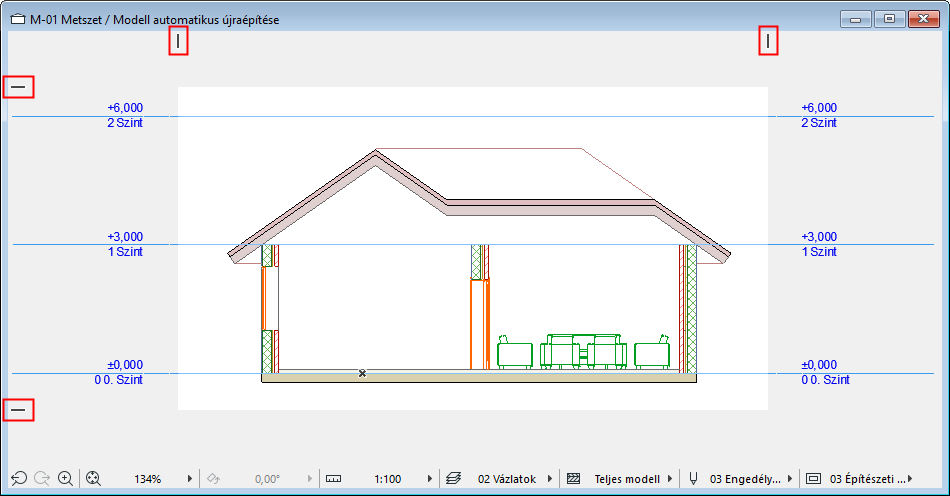Select the beige floor slab
The width and height of the screenshot is (950, 496).
pos(479,378)
